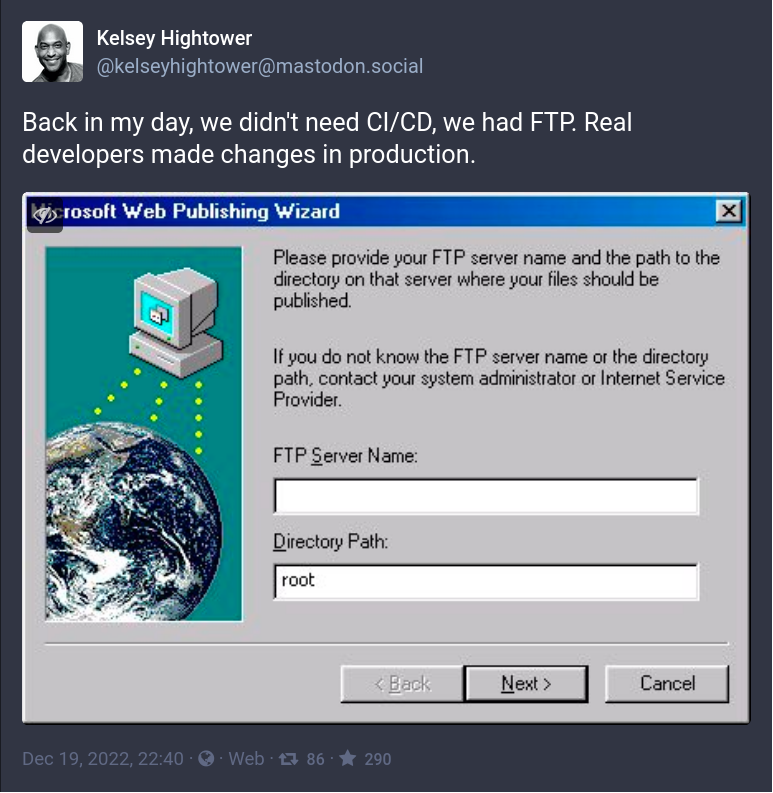
Task: Click the Web application link in footer
Action: point(246,759)
